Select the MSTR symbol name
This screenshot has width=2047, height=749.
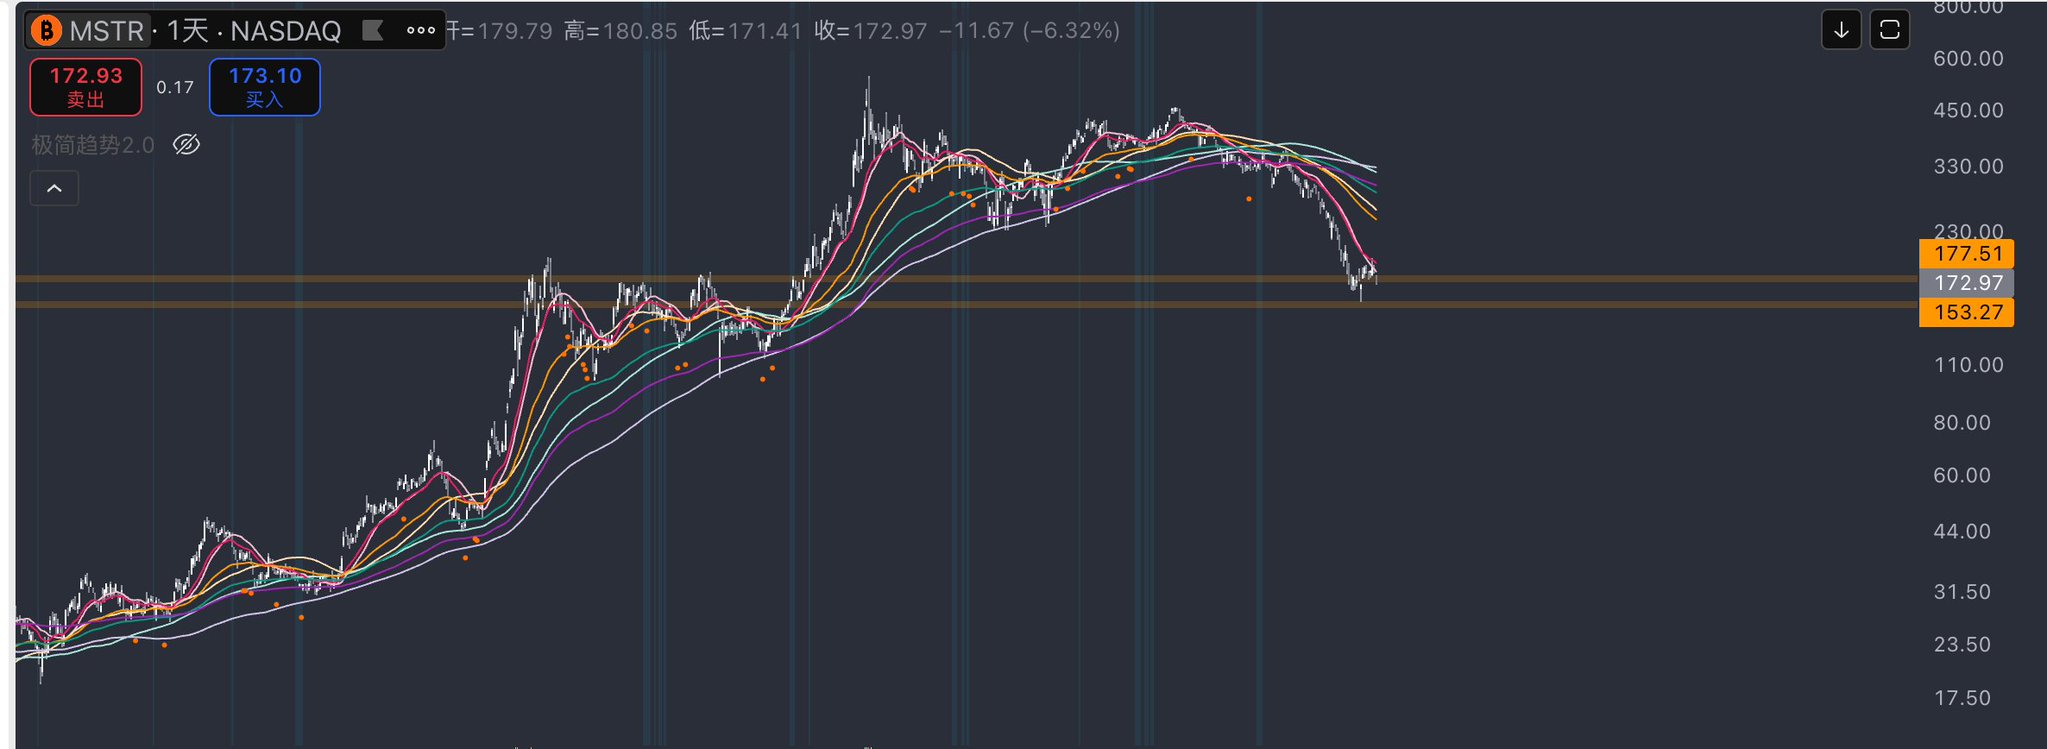(107, 31)
